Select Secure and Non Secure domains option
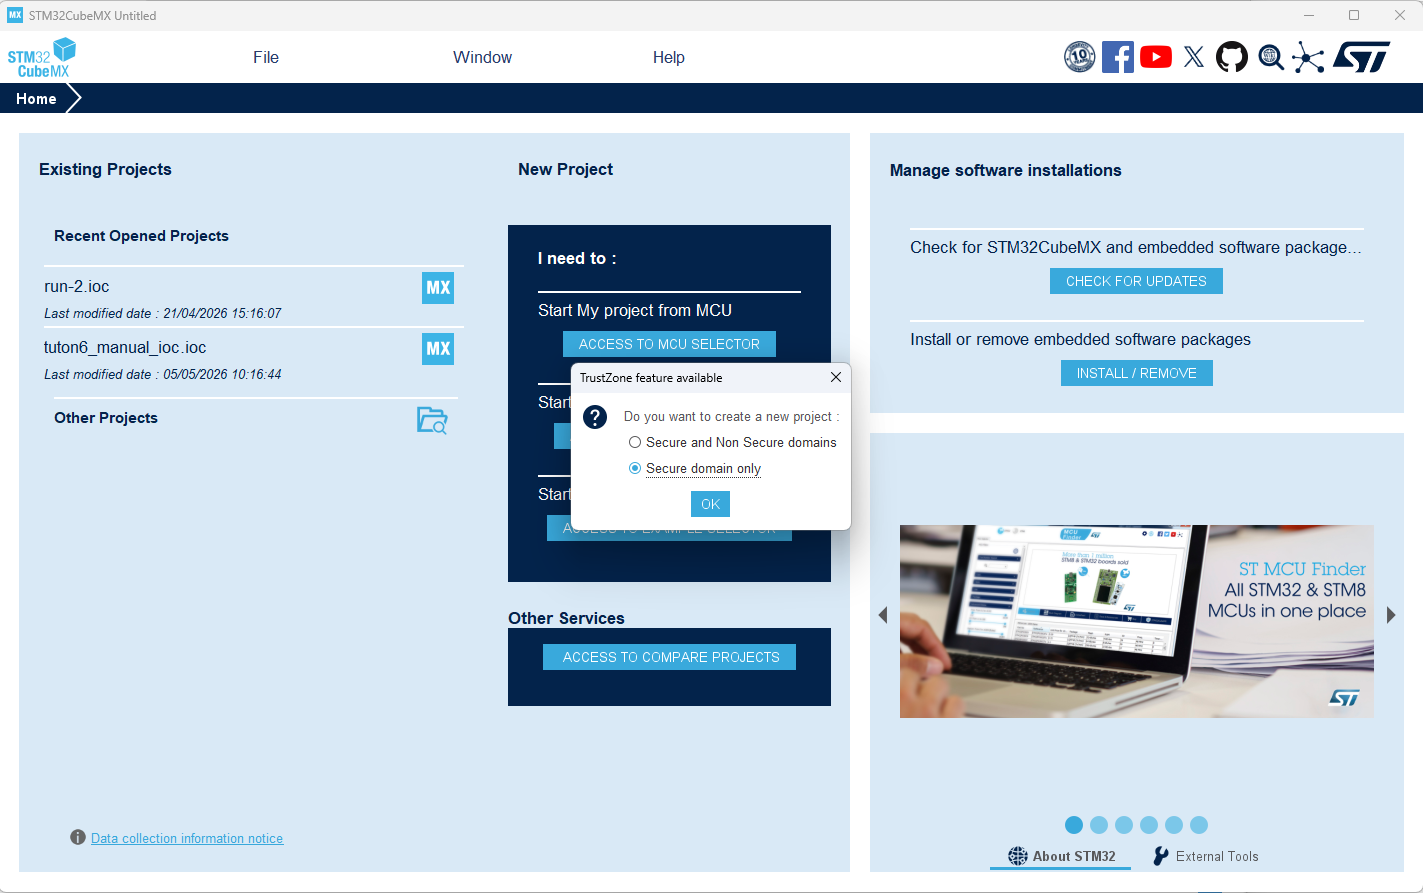This screenshot has height=893, width=1423. [732, 442]
